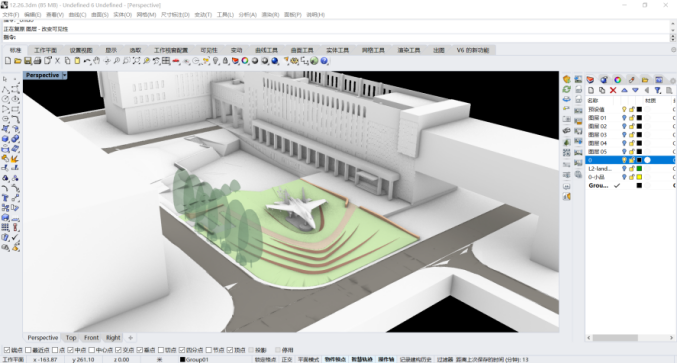Image resolution: width=677 pixels, height=363 pixels.
Task: Open Perspective viewport title dropdown arrow
Action: (x=65, y=75)
